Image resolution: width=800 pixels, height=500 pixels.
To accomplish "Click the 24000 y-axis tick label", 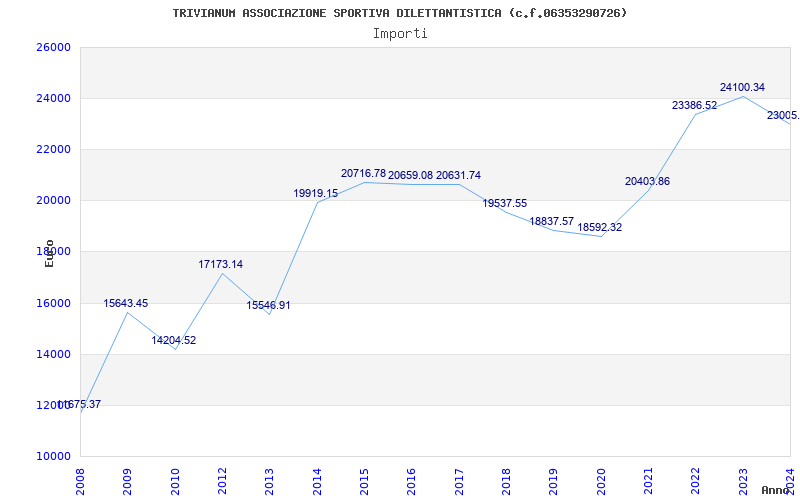I will coord(53,98).
